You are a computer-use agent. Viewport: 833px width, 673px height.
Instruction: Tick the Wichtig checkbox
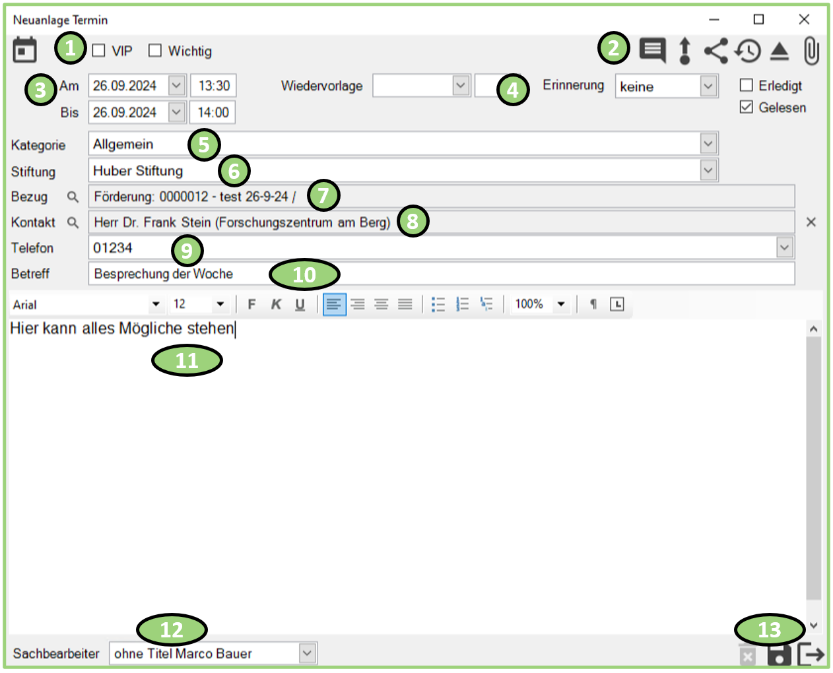155,51
